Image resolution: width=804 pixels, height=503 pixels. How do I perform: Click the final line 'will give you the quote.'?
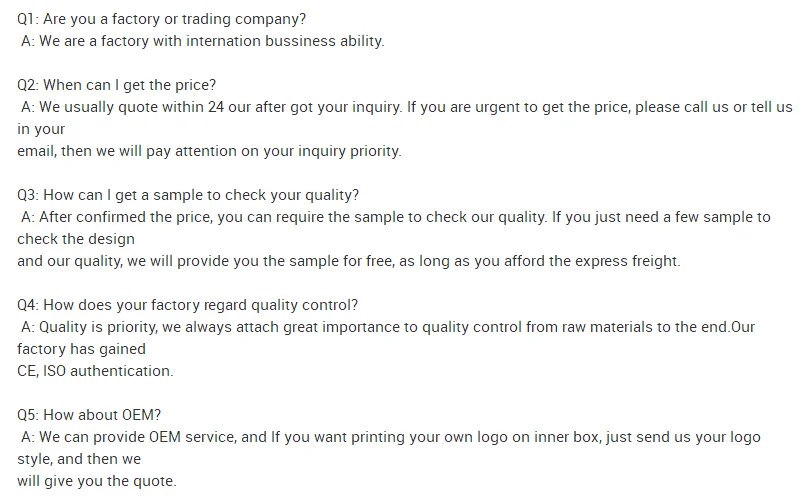96,481
